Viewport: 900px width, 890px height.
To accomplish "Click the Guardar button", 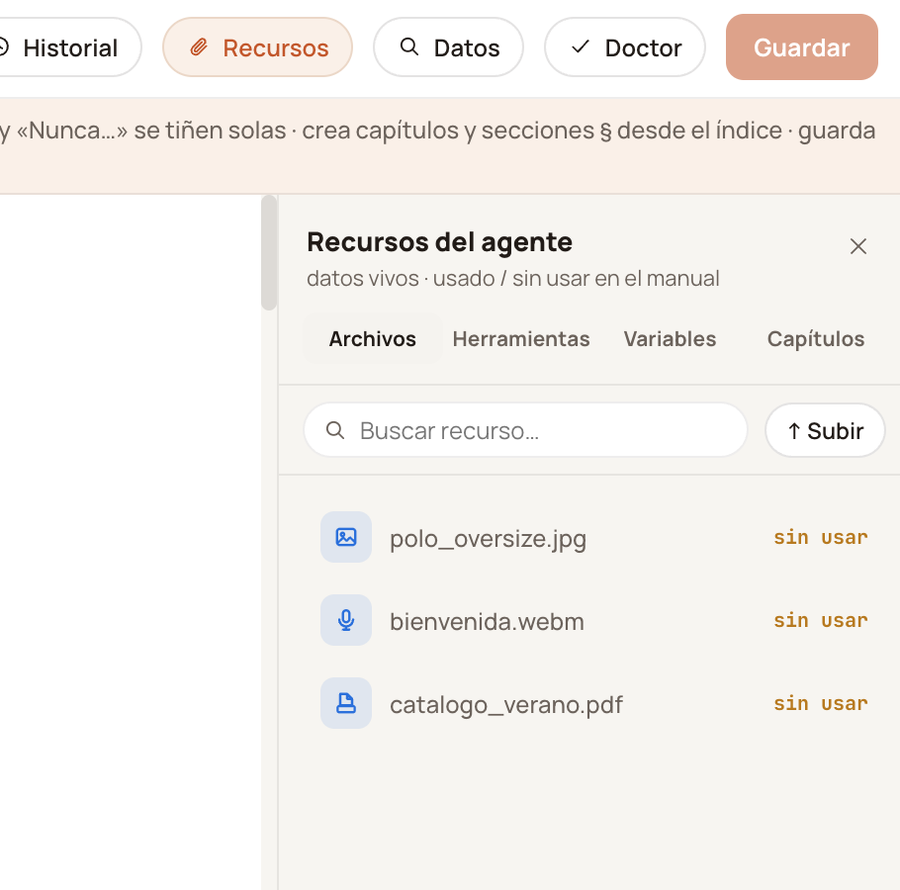I will 802,47.
